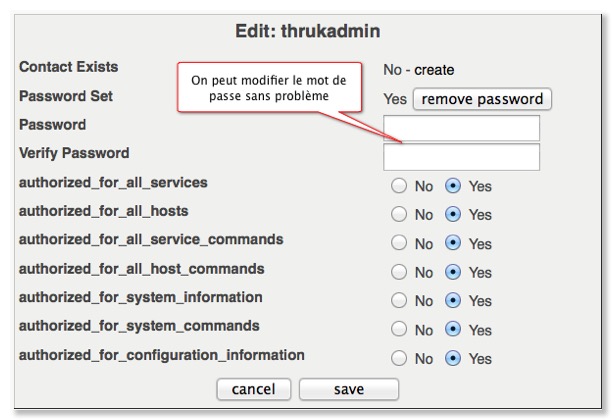This screenshot has width=612, height=420.
Task: Select Yes for authorized_for_configuration_information
Action: pos(452,359)
